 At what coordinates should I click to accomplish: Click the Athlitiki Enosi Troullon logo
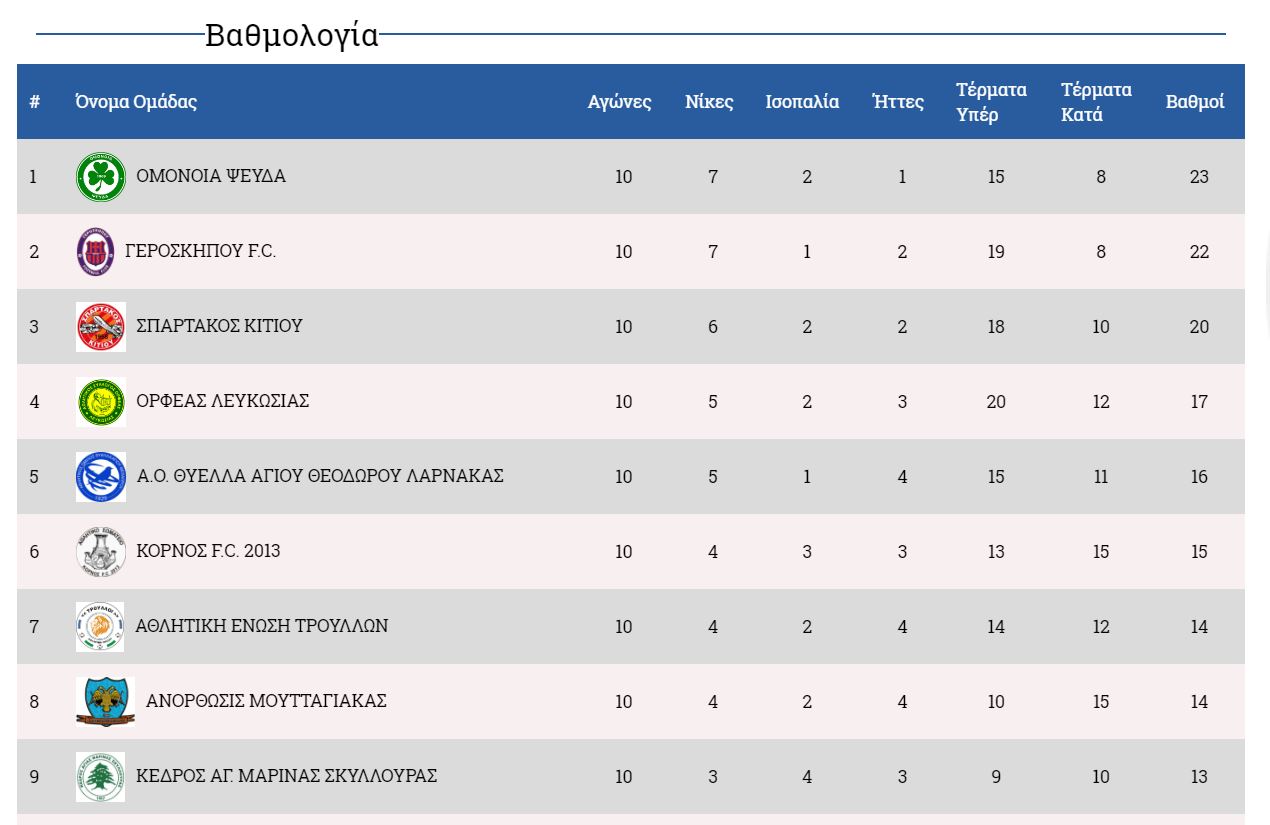click(x=100, y=627)
